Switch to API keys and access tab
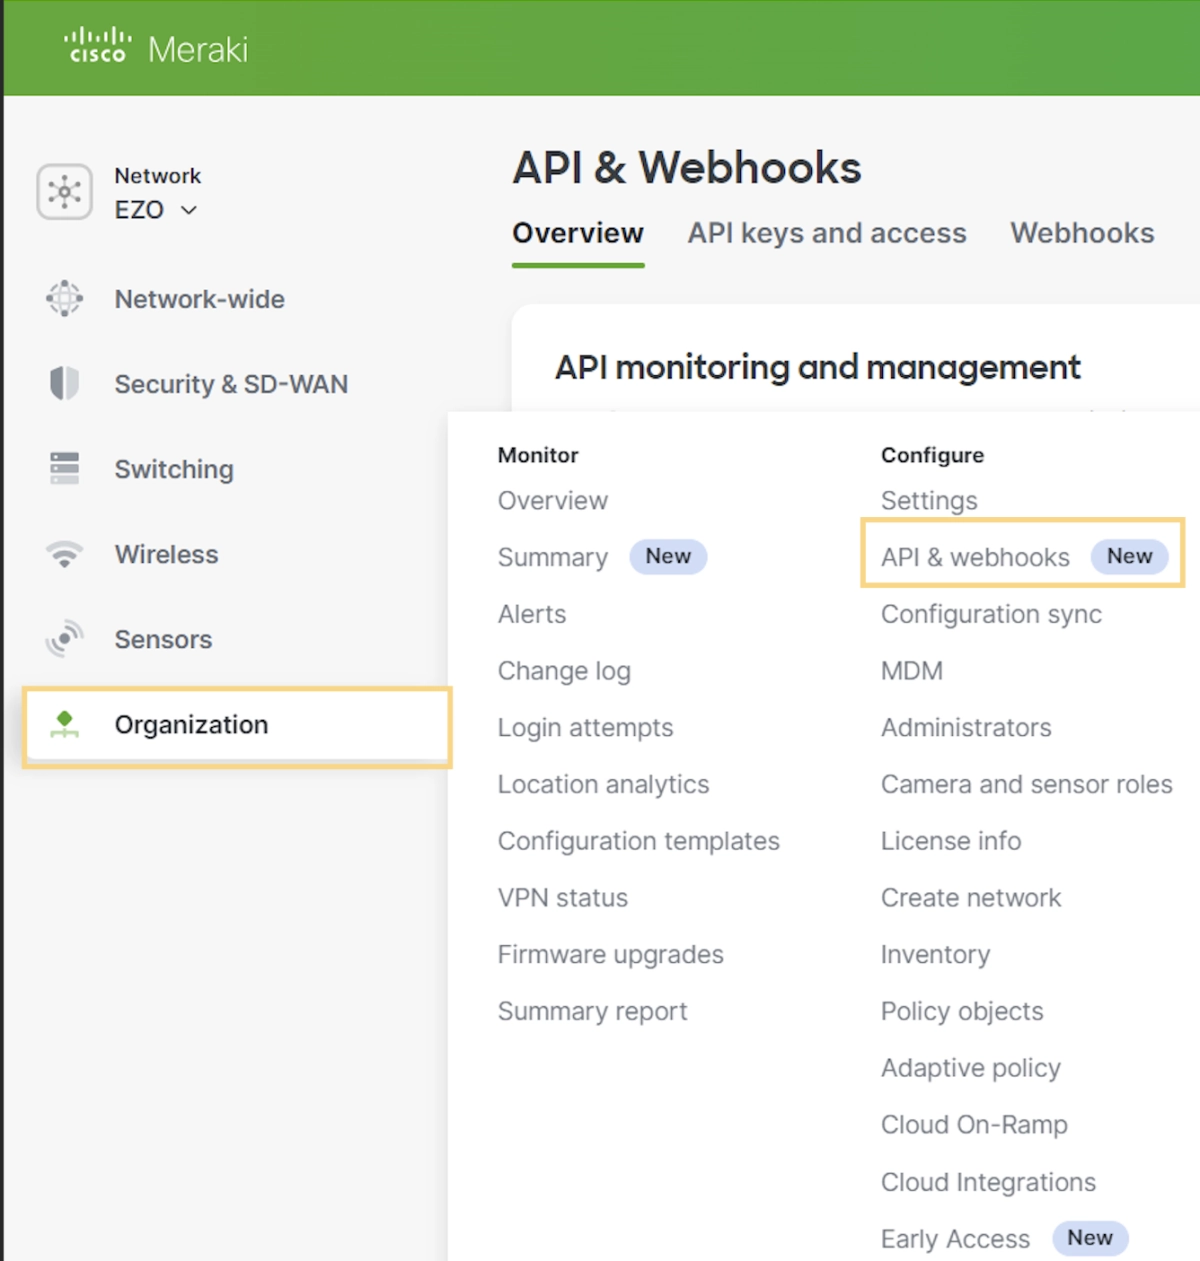1200x1261 pixels. coord(827,233)
